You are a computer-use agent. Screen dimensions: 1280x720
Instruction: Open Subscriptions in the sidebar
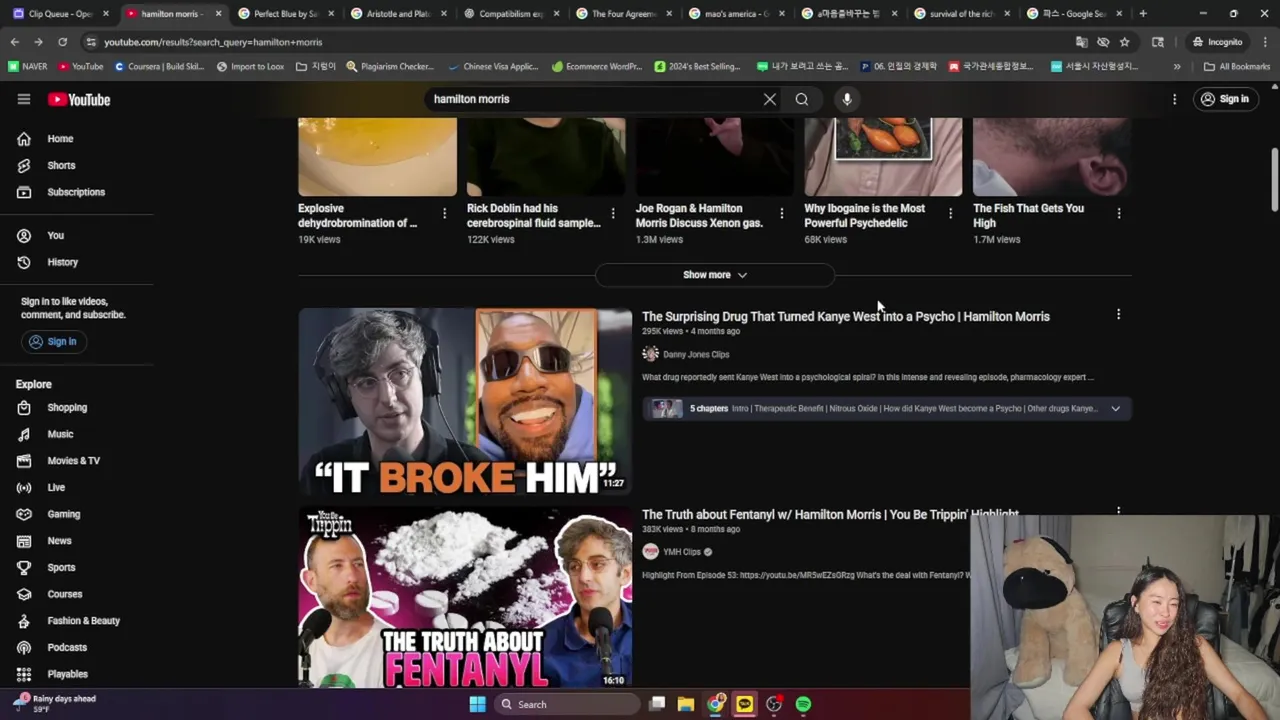(x=76, y=192)
